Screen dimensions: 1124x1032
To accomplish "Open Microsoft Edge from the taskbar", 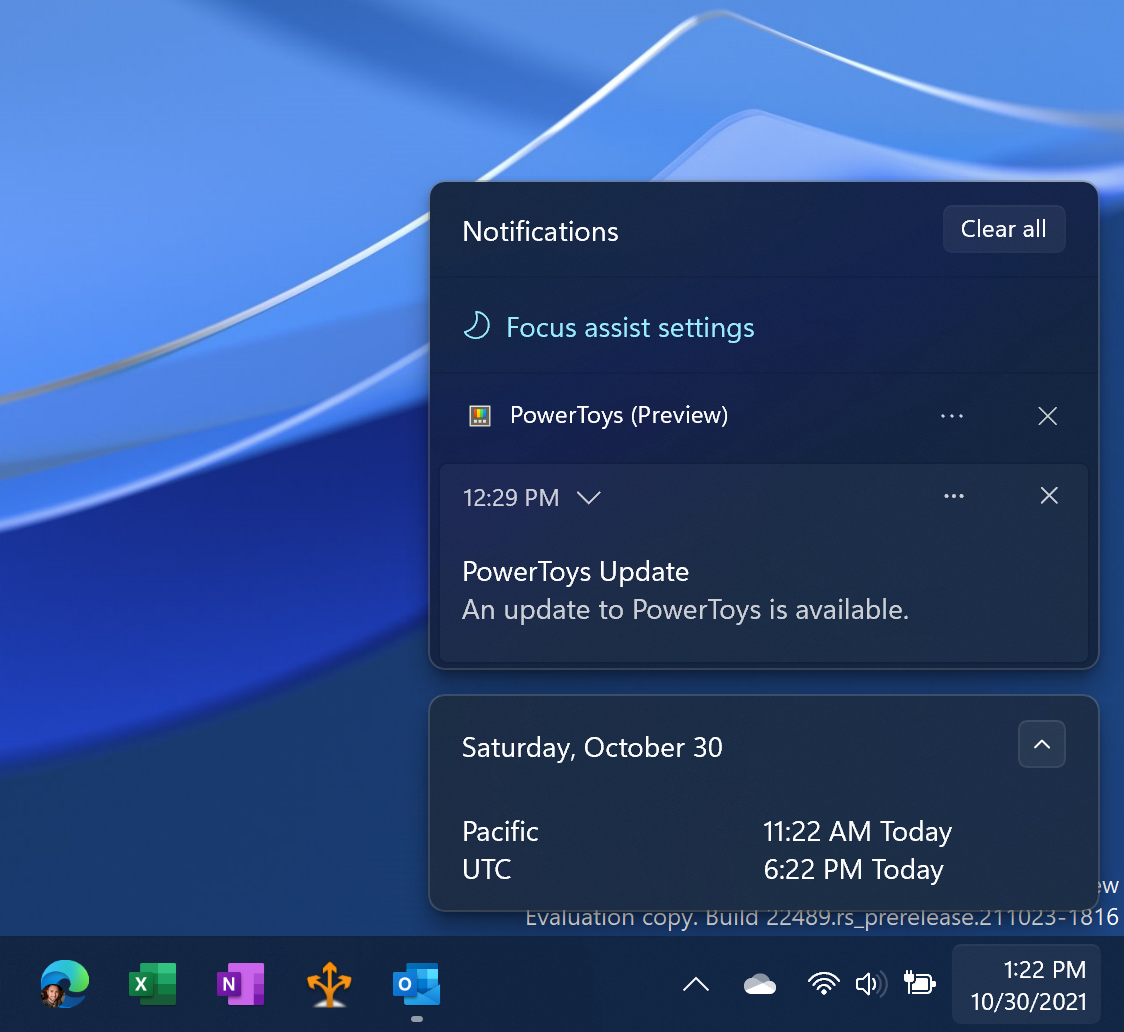I will (x=64, y=984).
